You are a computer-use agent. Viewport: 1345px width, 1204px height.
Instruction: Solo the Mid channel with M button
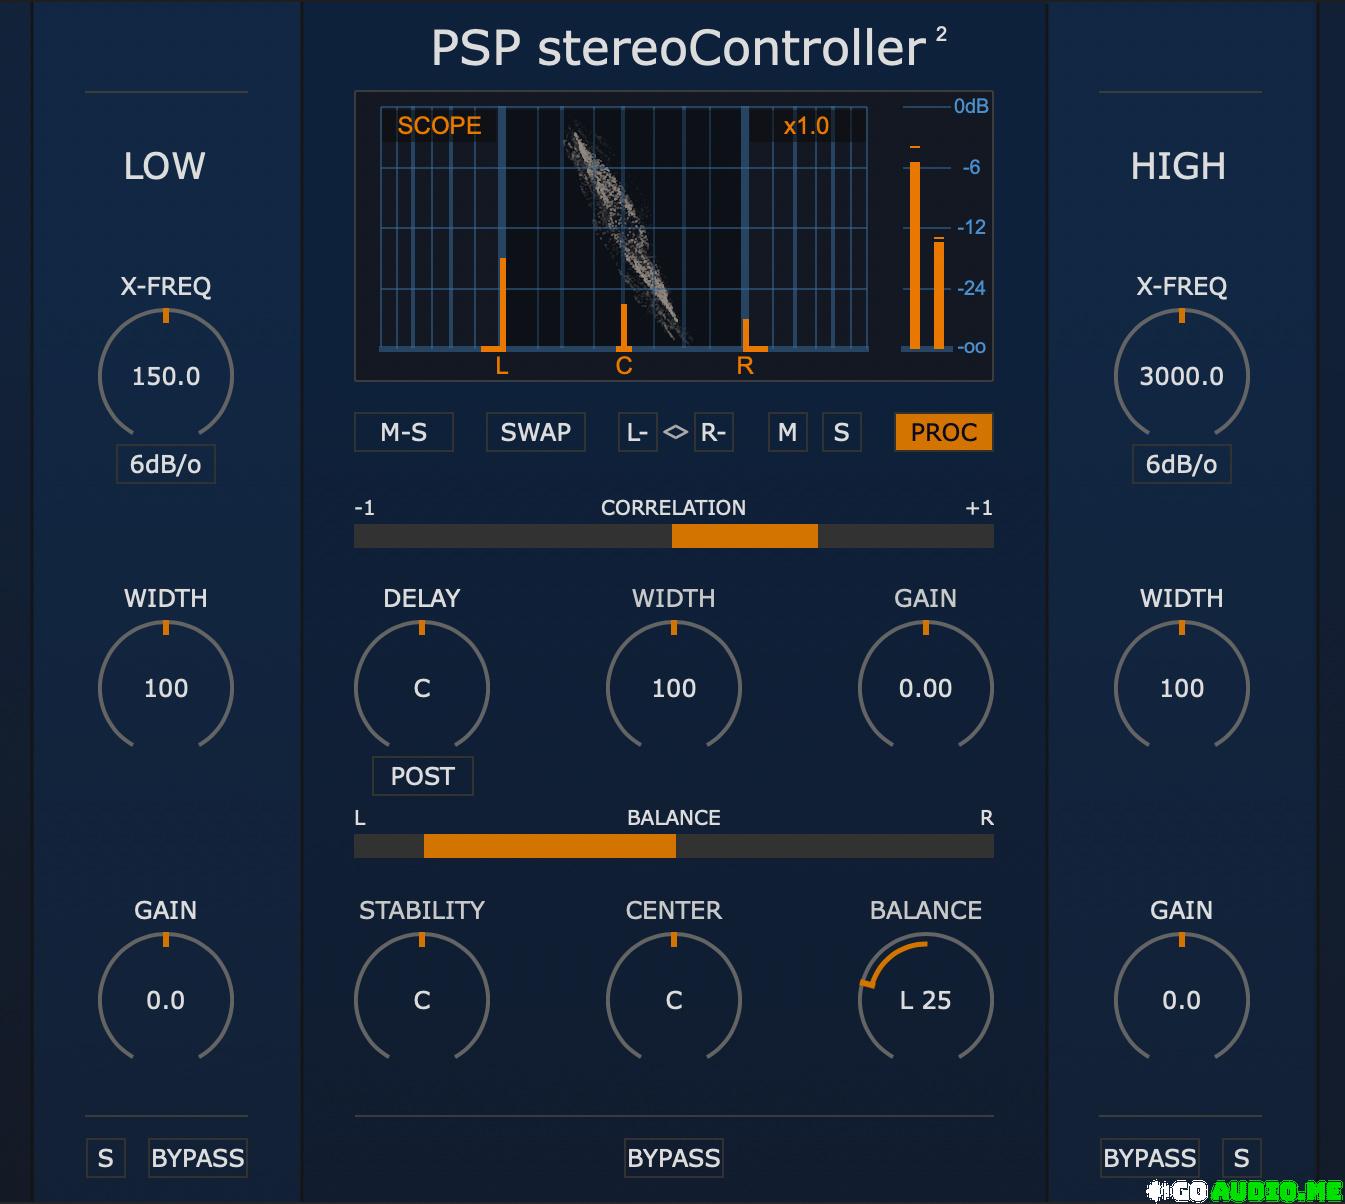787,433
